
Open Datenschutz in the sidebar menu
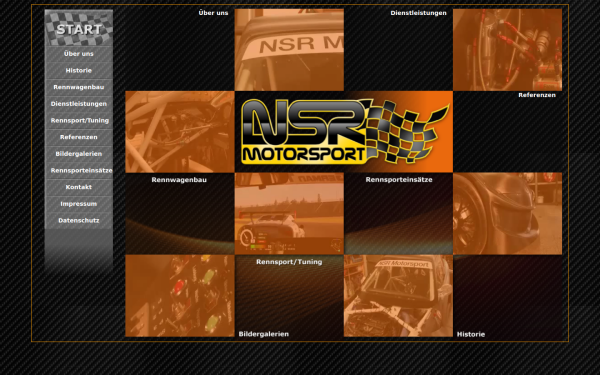[79, 220]
